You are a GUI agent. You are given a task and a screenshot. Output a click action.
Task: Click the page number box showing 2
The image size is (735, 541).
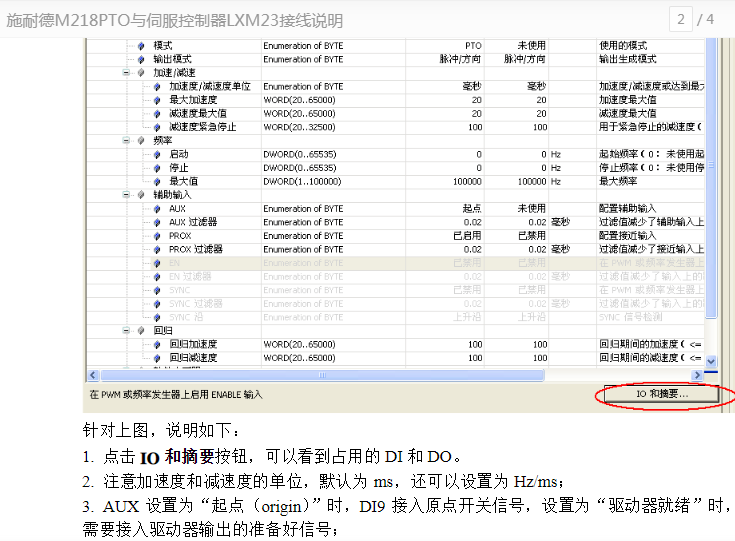[682, 19]
